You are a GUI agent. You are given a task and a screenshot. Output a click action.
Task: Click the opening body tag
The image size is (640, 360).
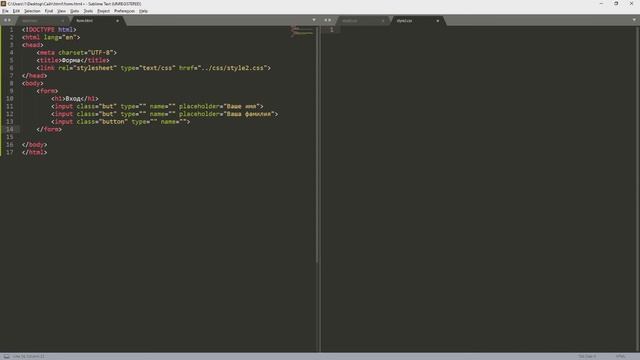[33, 83]
